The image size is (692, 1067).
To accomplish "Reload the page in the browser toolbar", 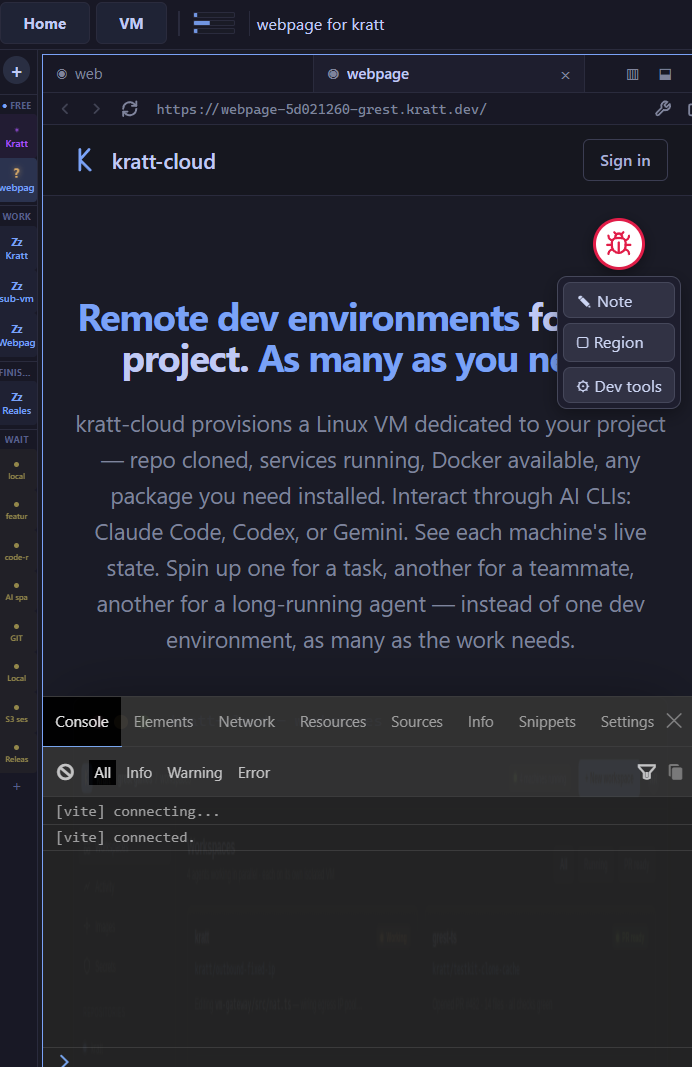I will pyautogui.click(x=129, y=109).
